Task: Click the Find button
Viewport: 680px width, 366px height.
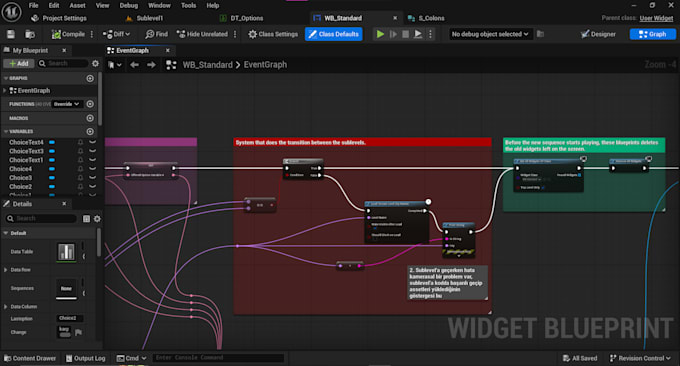Action: click(157, 34)
